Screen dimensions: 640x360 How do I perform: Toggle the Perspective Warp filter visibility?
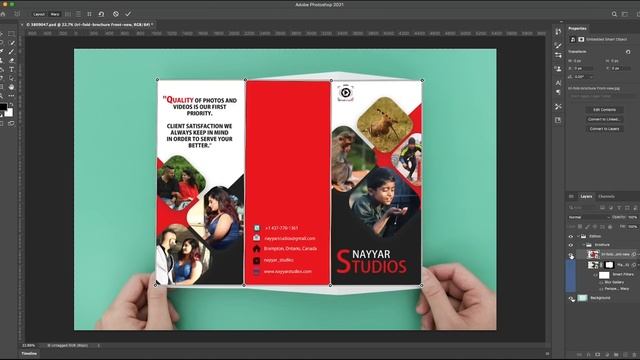[x=601, y=289]
